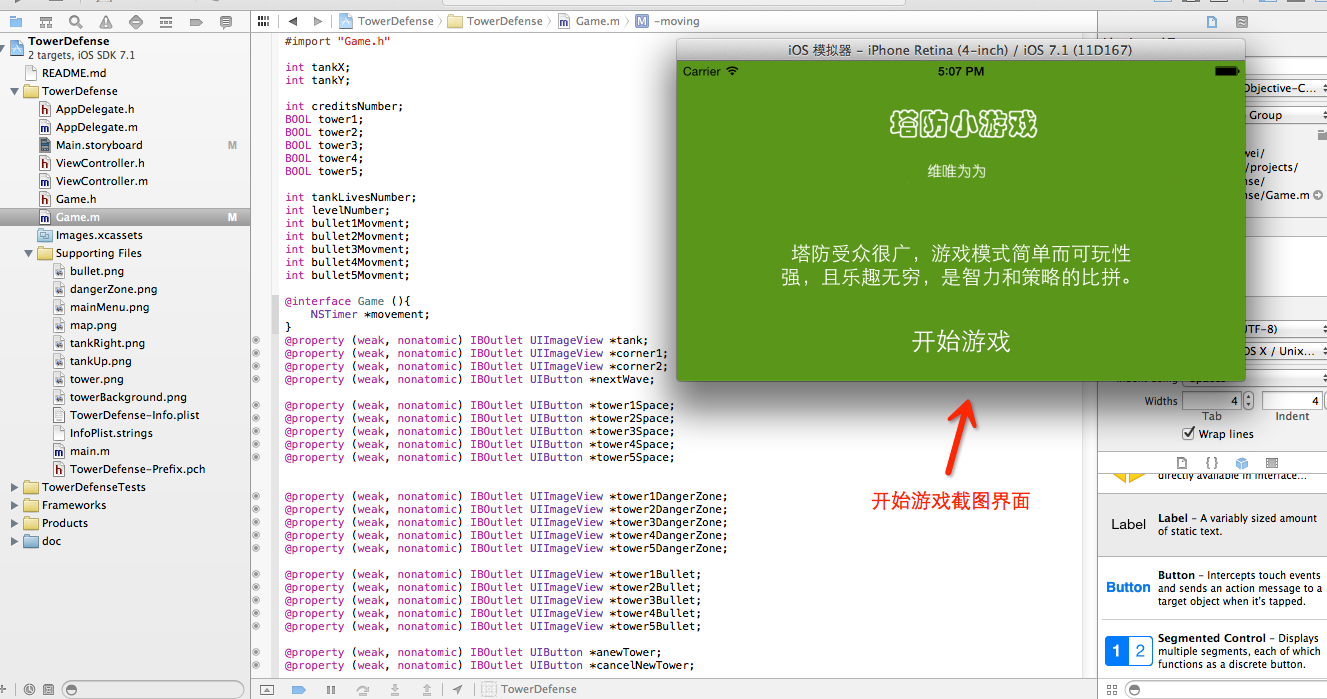
Task: Open the Debug navigator
Action: tap(166, 21)
